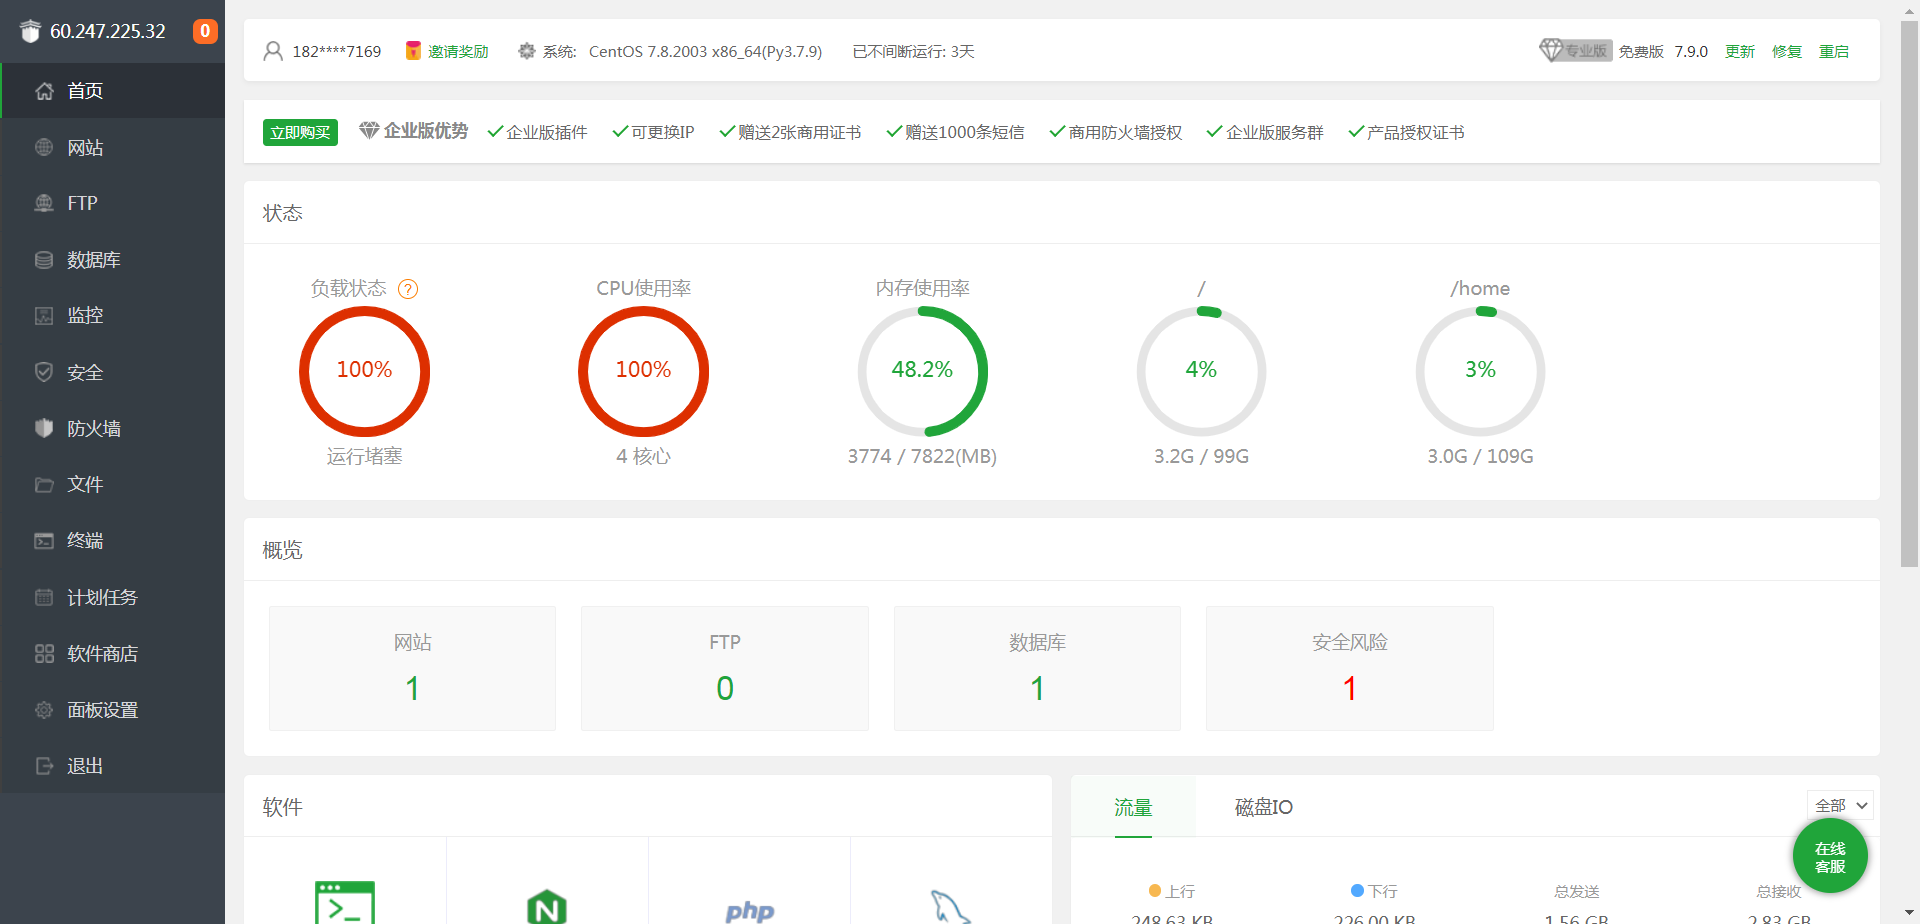Expand the 全部 network interface dropdown

(x=1840, y=806)
